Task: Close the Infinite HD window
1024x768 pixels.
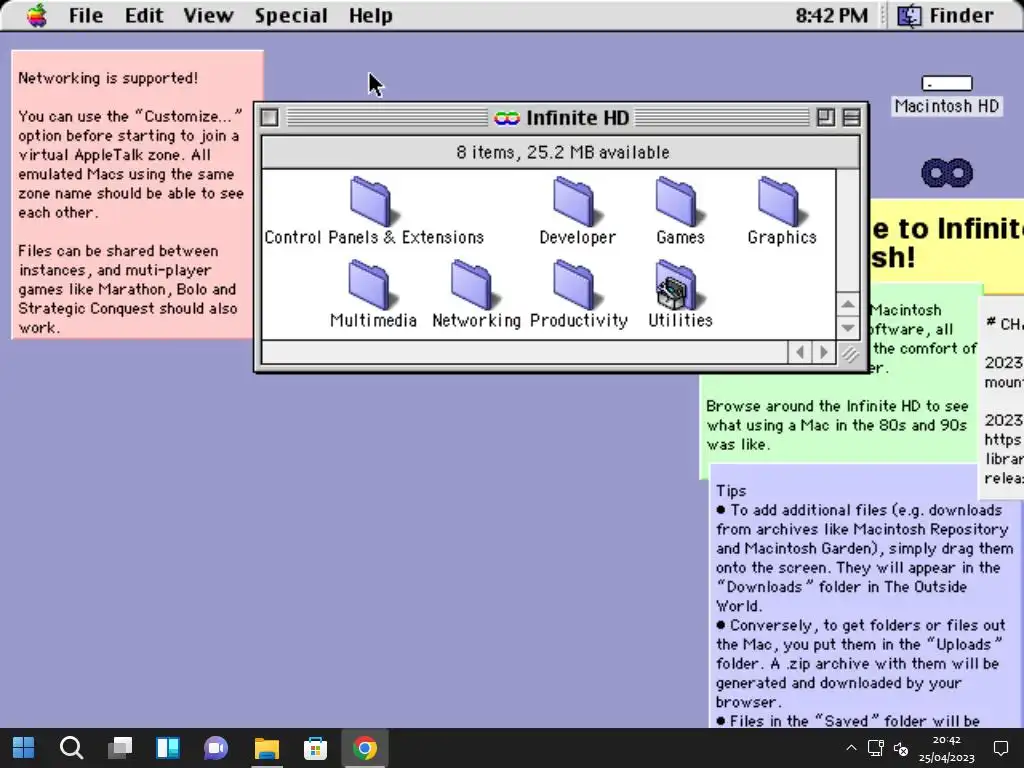Action: (x=269, y=118)
